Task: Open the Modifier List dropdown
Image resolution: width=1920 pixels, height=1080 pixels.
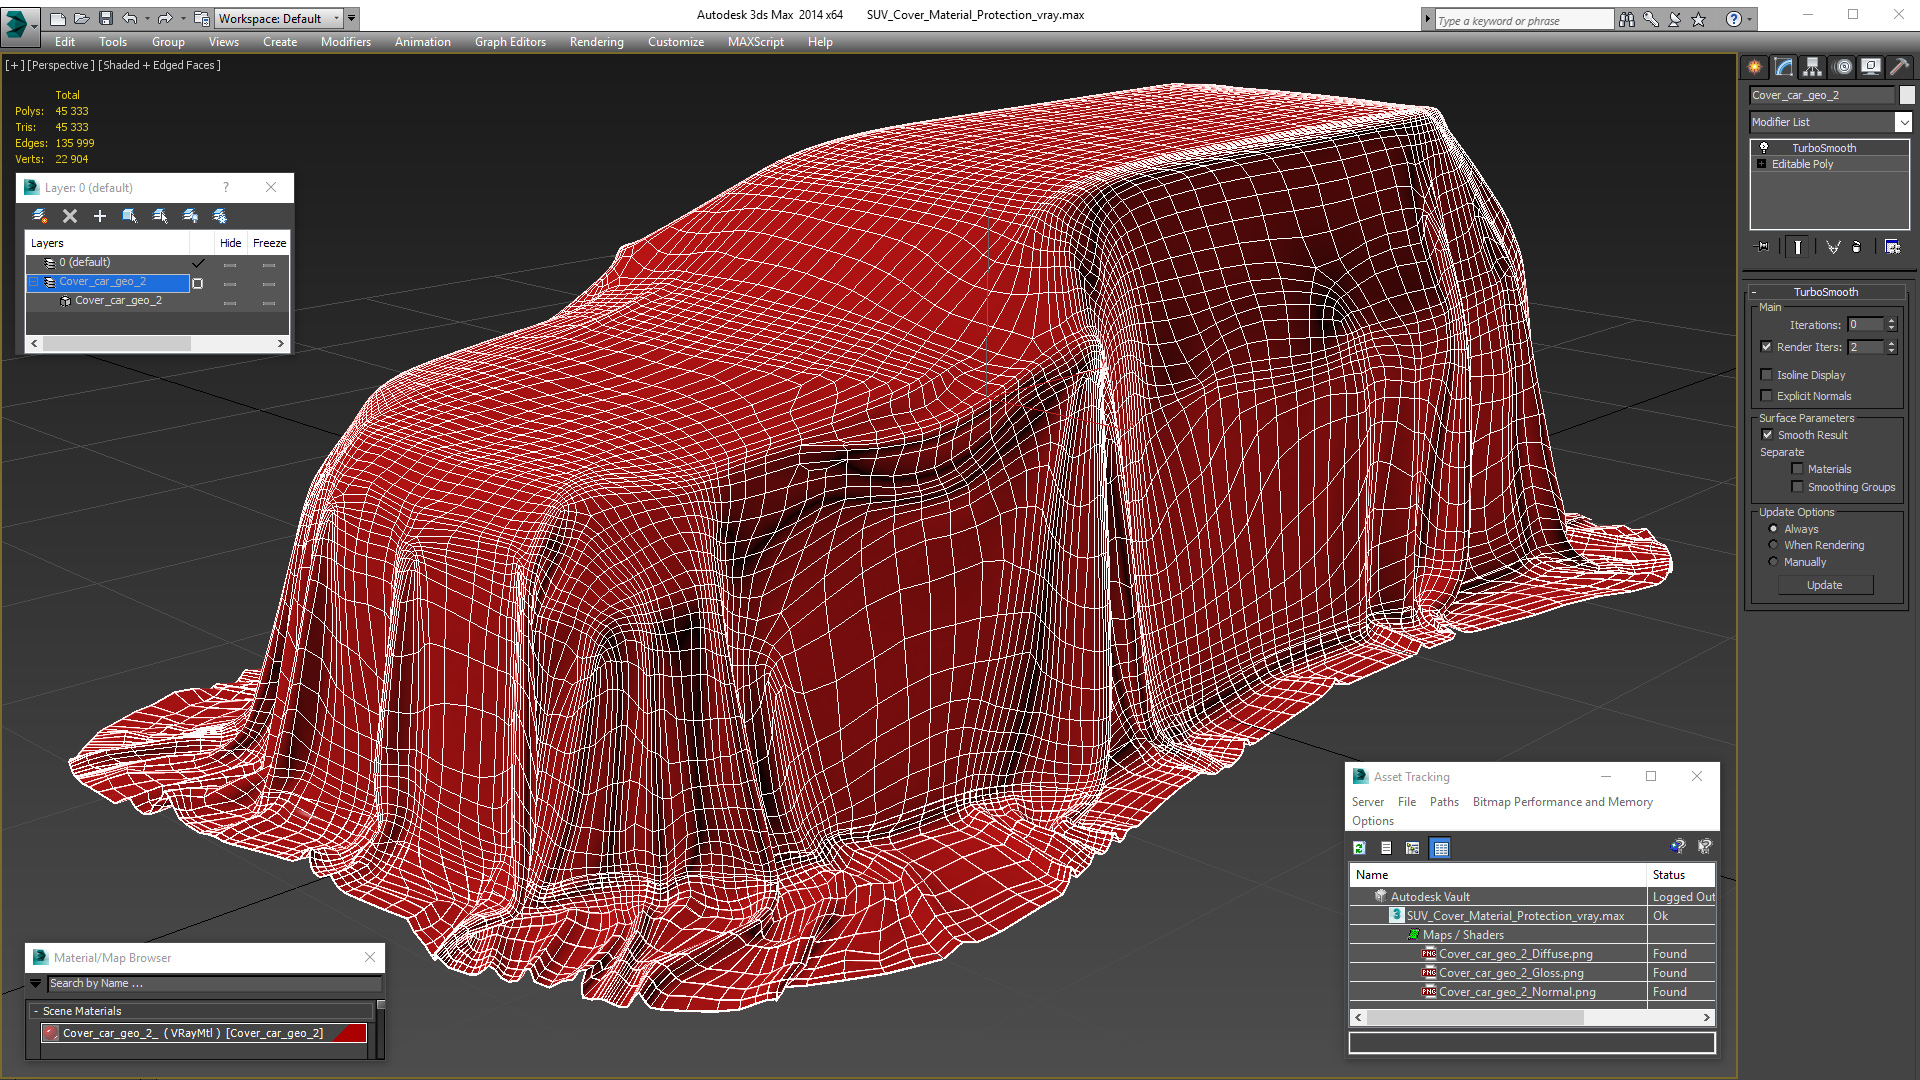Action: coord(1902,122)
